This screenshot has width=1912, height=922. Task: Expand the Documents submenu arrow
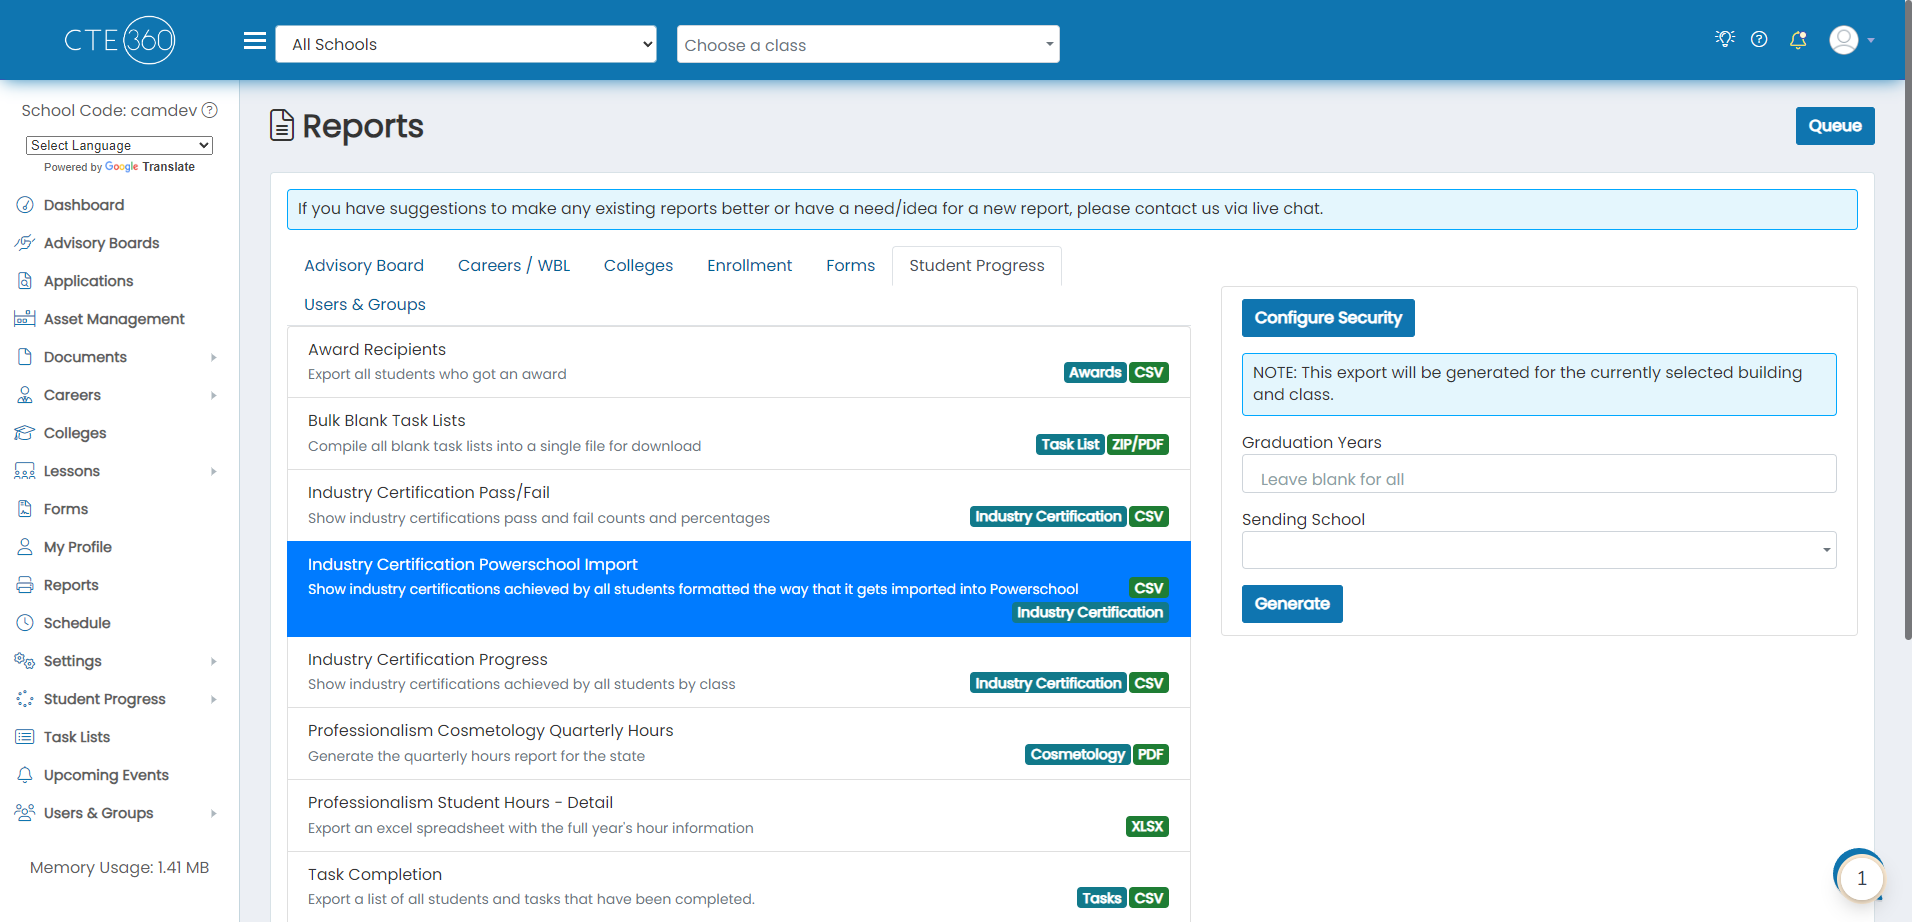[x=214, y=357]
